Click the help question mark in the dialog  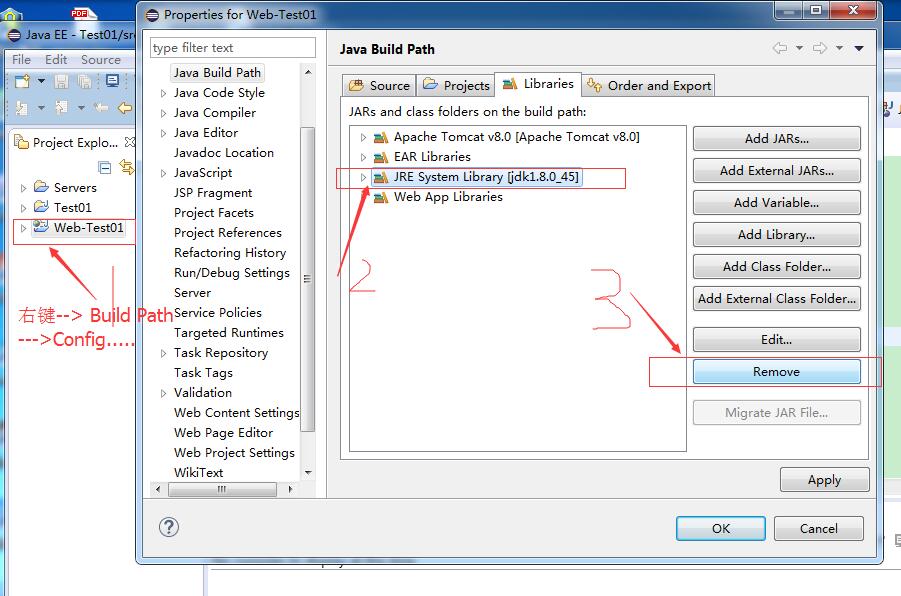(x=169, y=528)
